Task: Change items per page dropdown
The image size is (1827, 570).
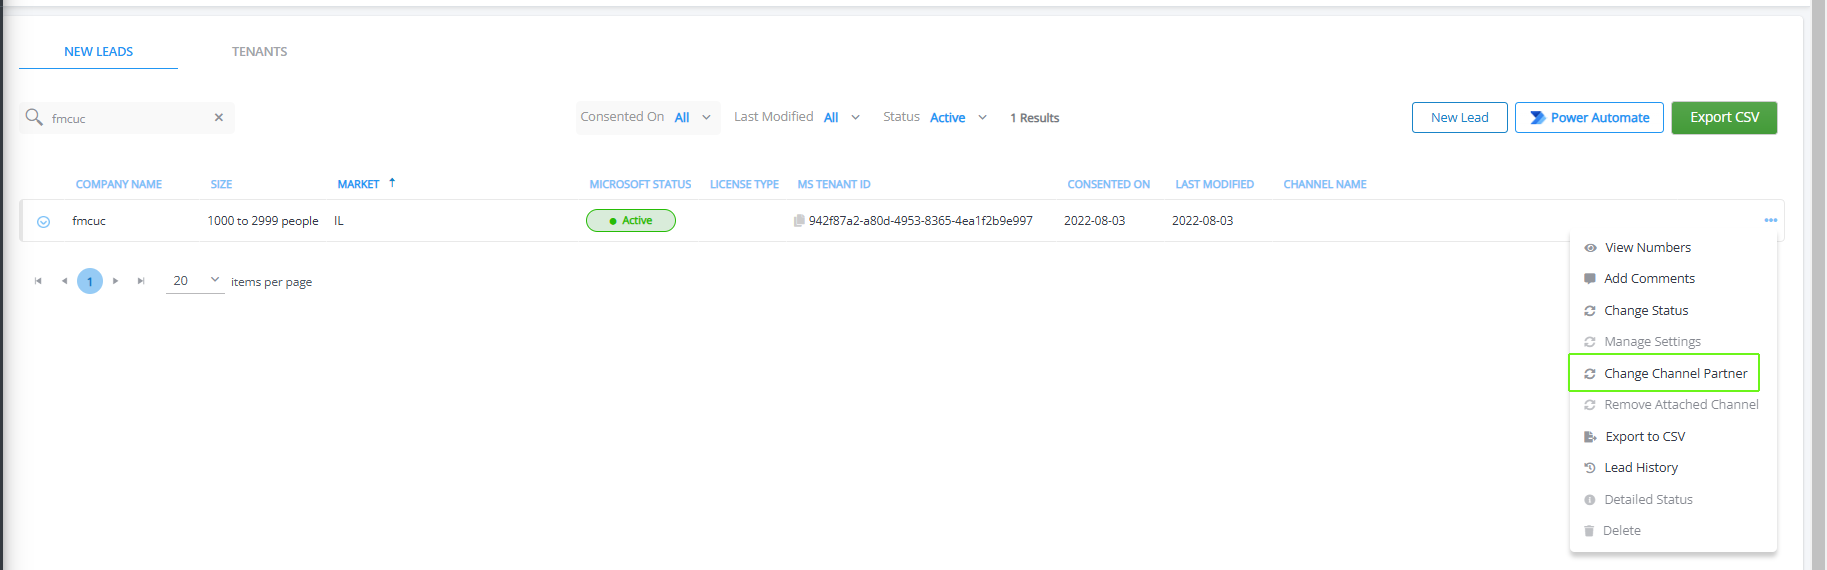Action: [195, 281]
